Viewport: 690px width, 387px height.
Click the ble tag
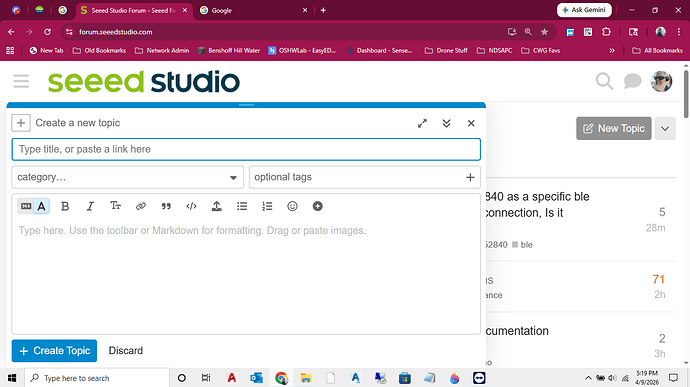(522, 245)
